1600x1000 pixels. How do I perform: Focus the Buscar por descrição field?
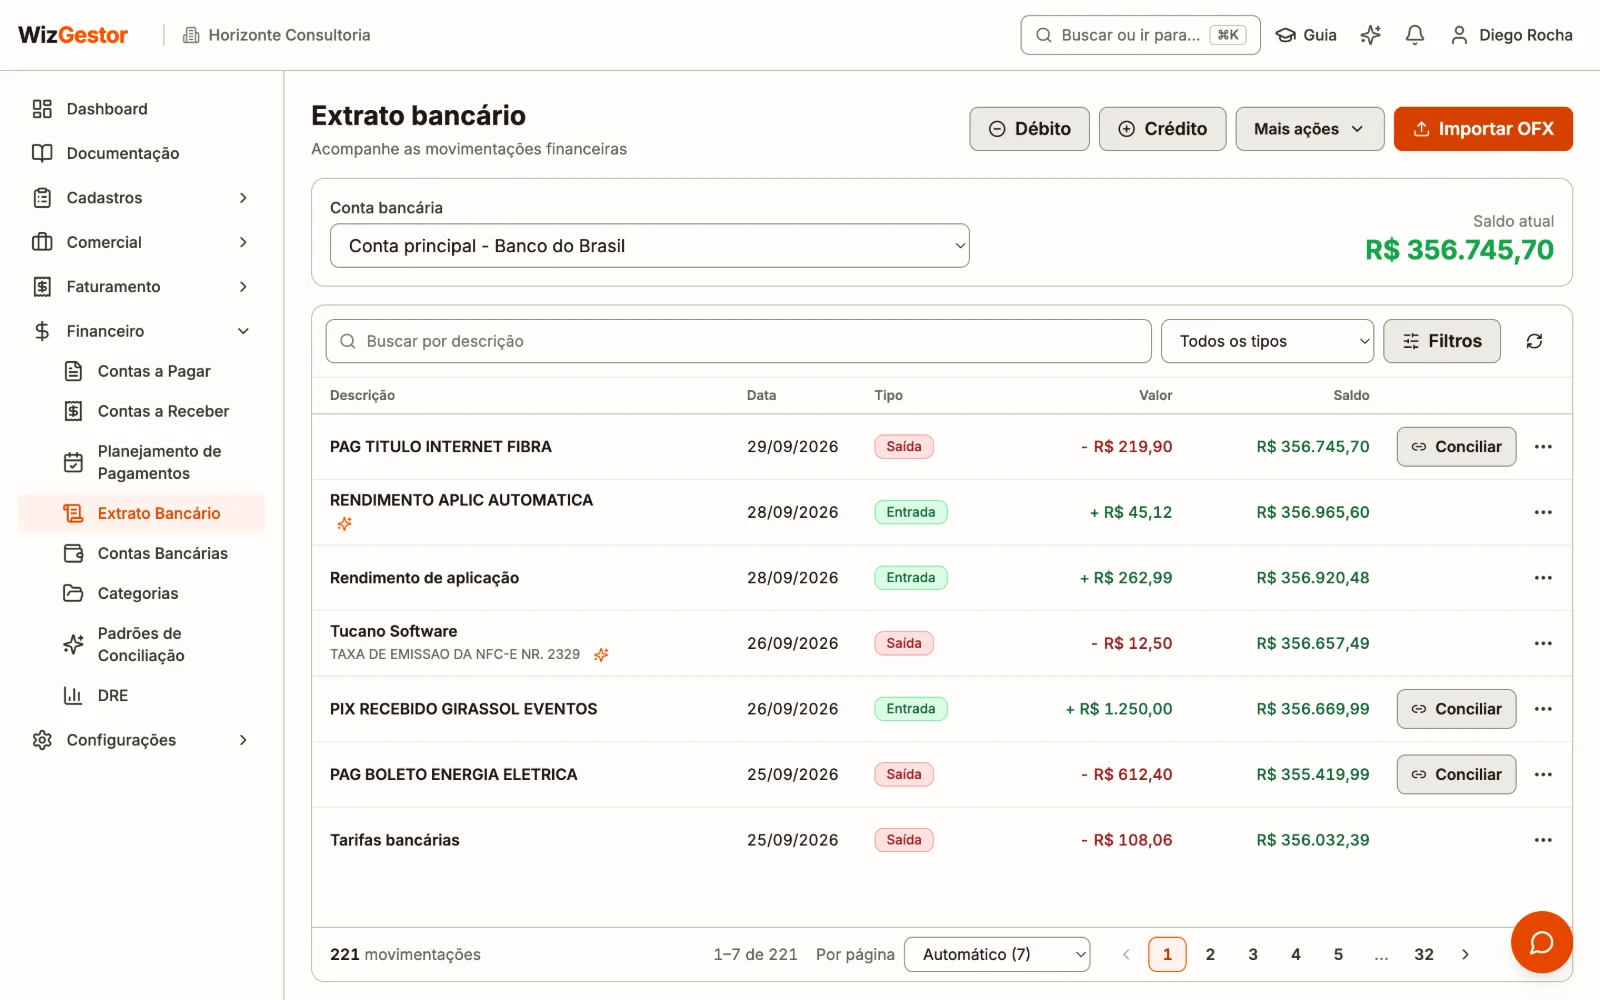[738, 341]
